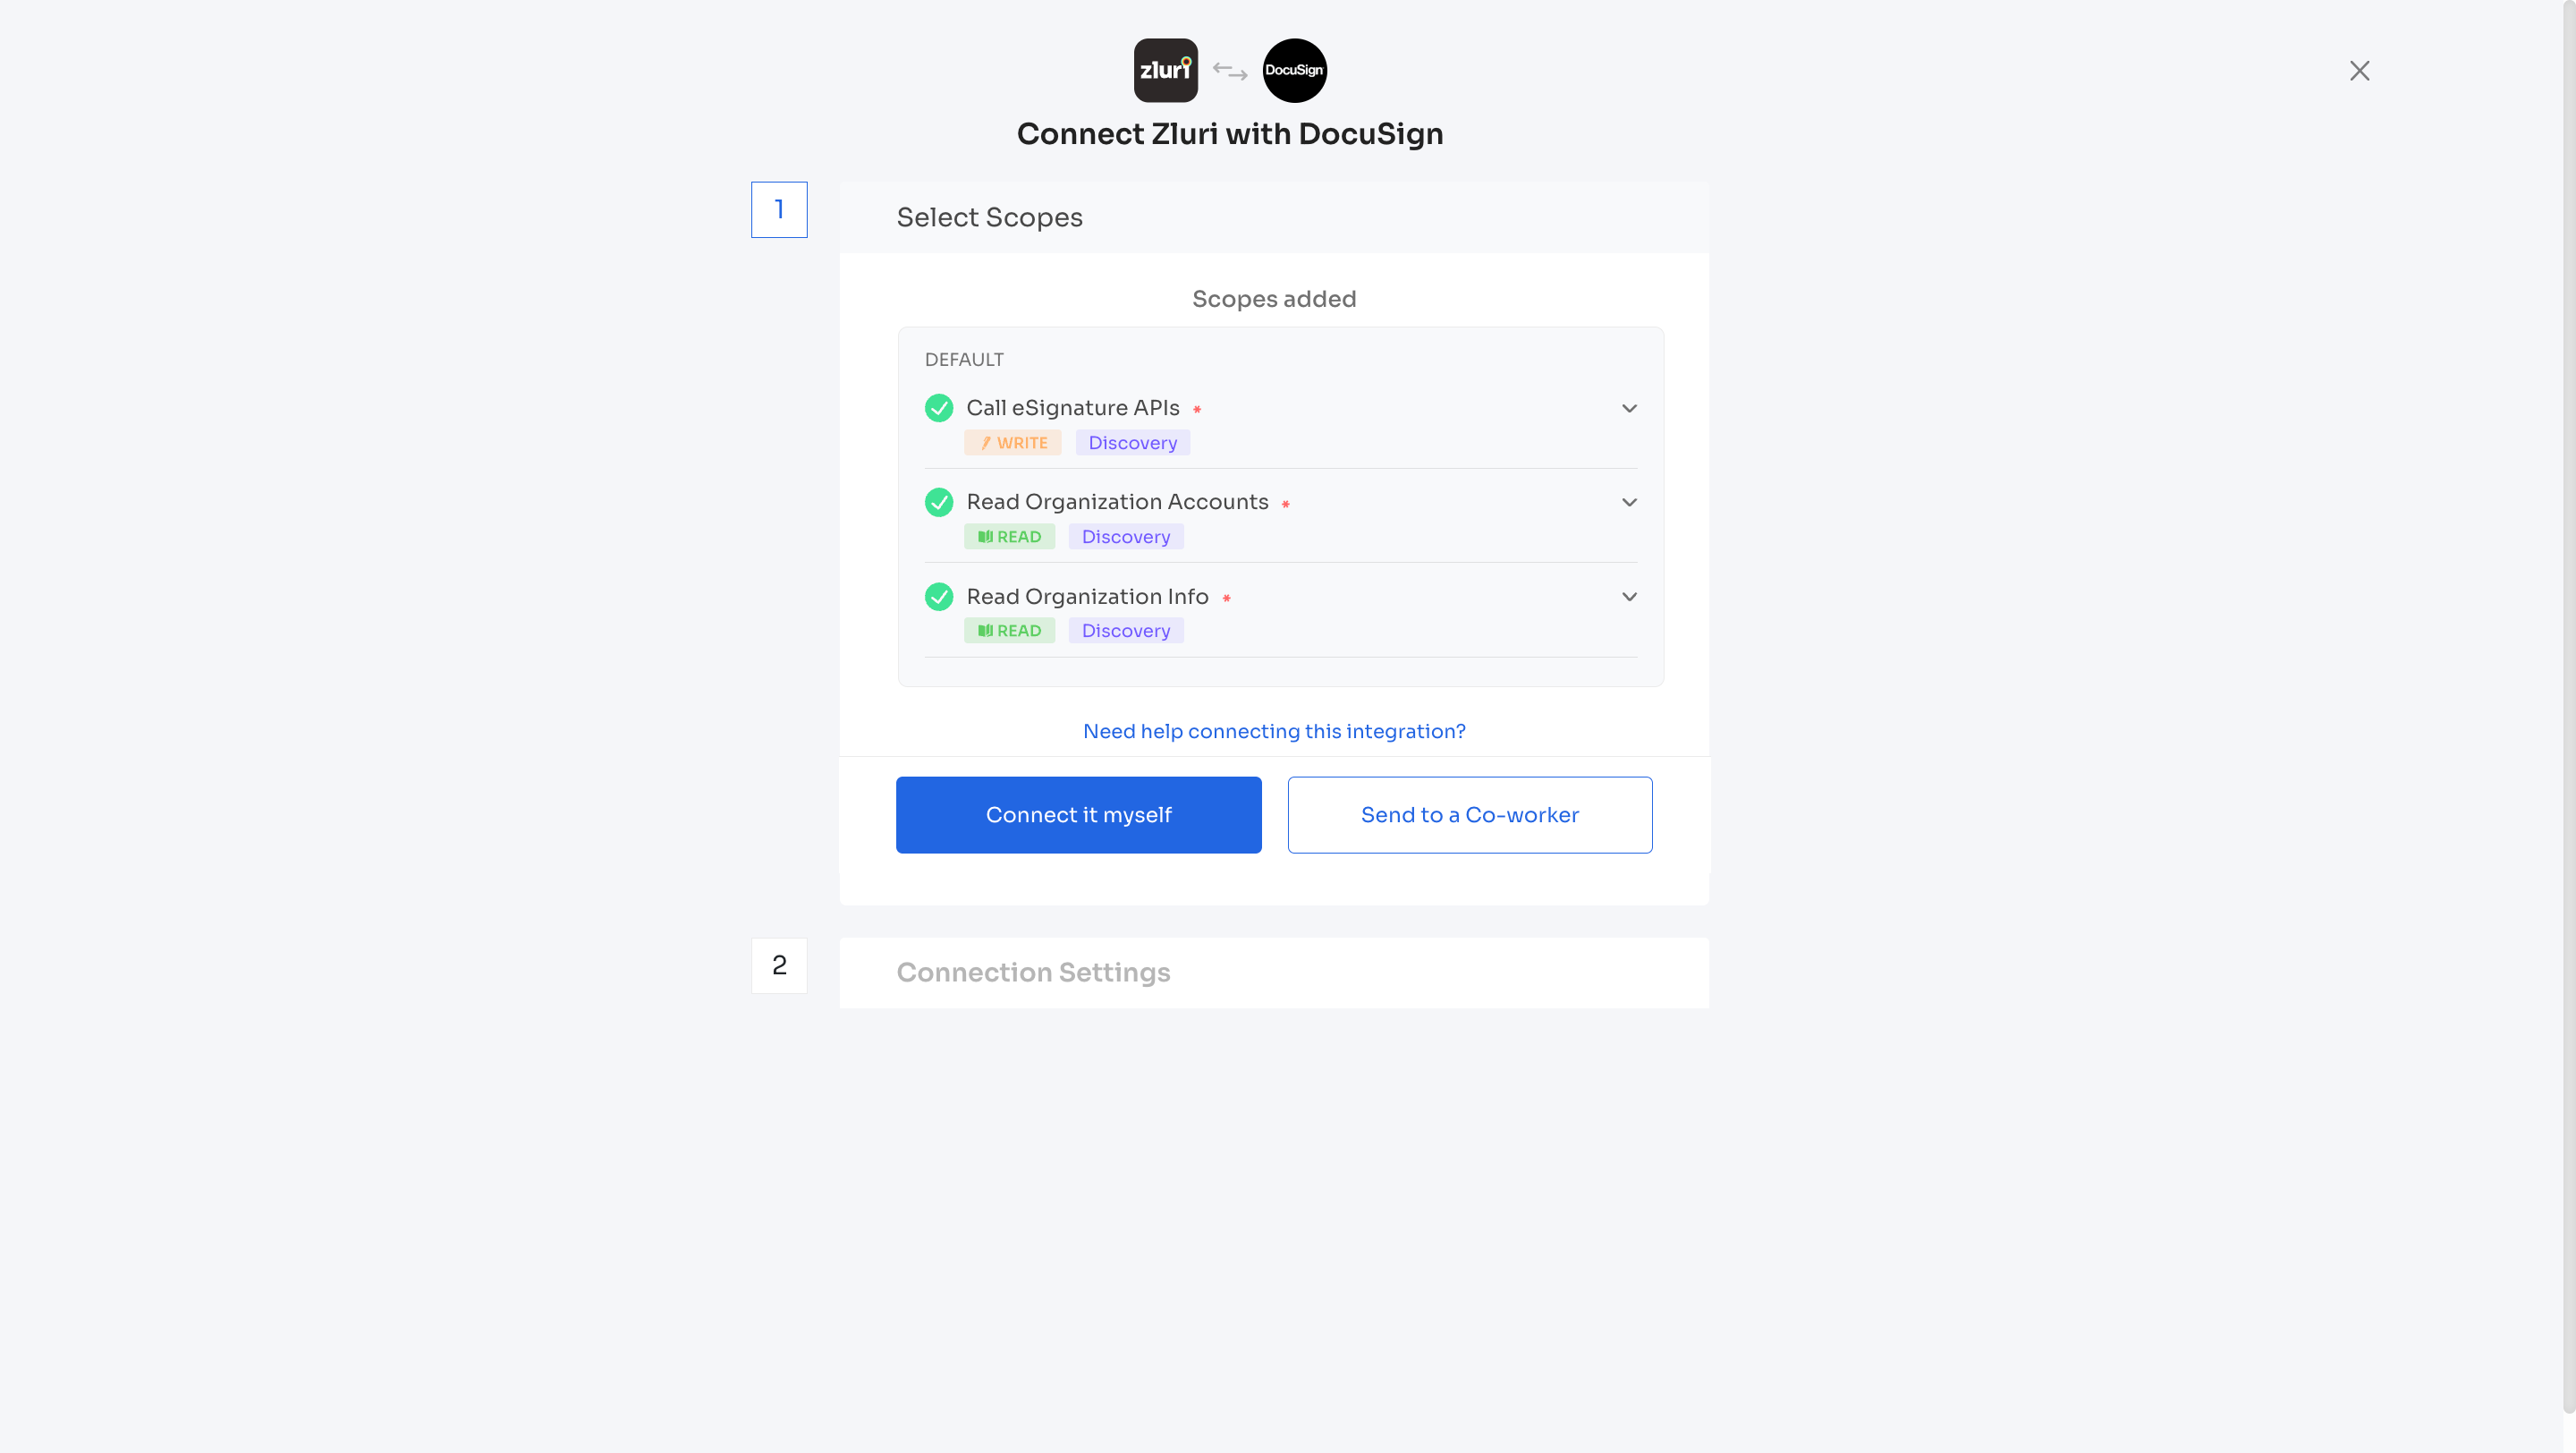This screenshot has height=1453, width=2576.
Task: Expand the Read Organization Accounts scope details
Action: point(1629,502)
